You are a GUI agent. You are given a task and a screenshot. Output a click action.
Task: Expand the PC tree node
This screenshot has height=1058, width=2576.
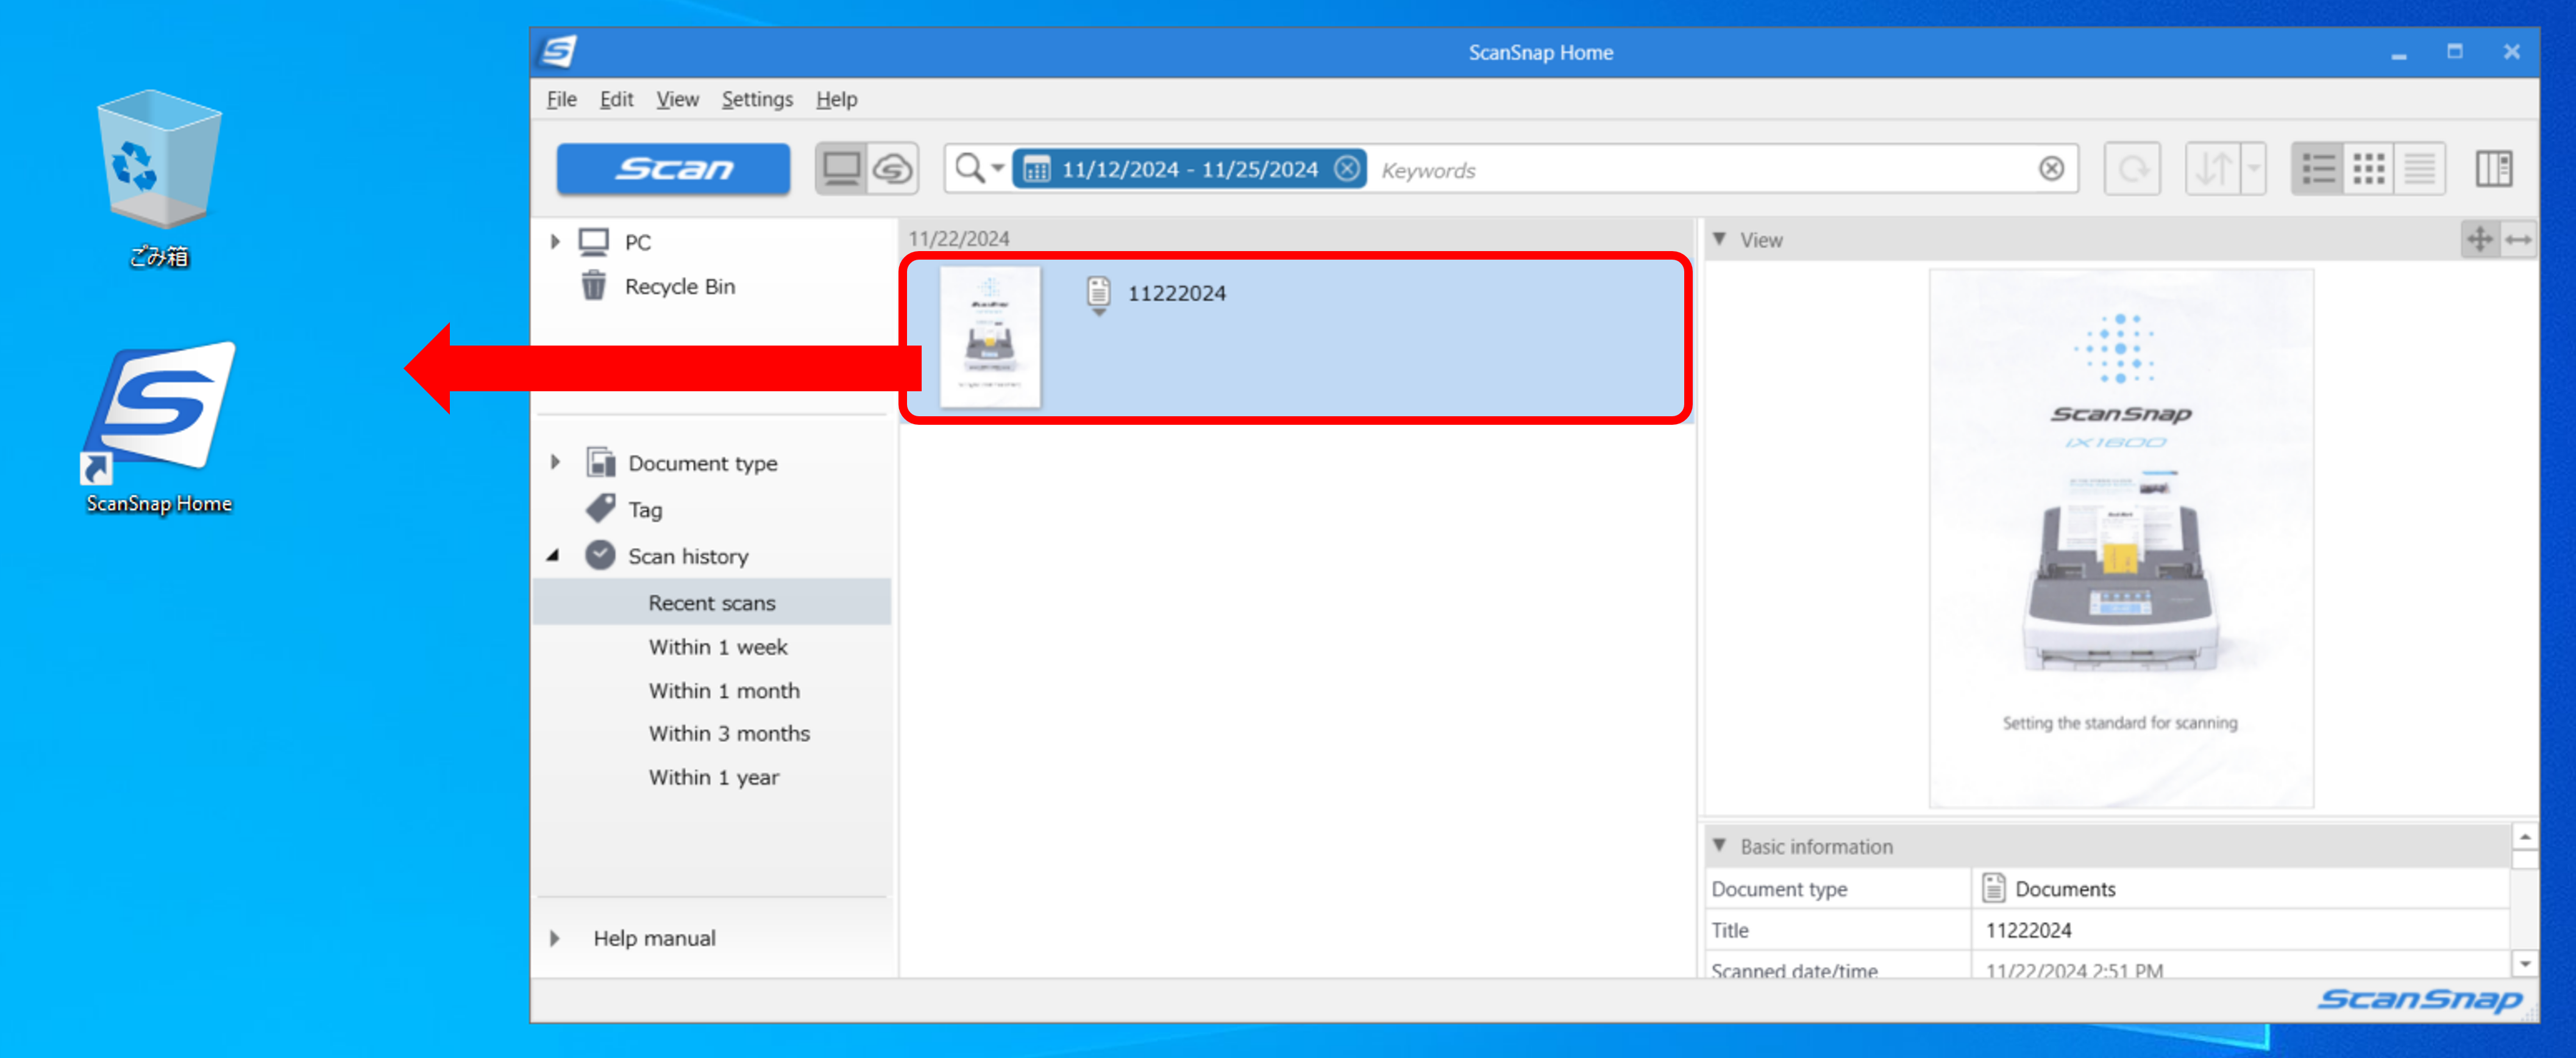(x=555, y=242)
